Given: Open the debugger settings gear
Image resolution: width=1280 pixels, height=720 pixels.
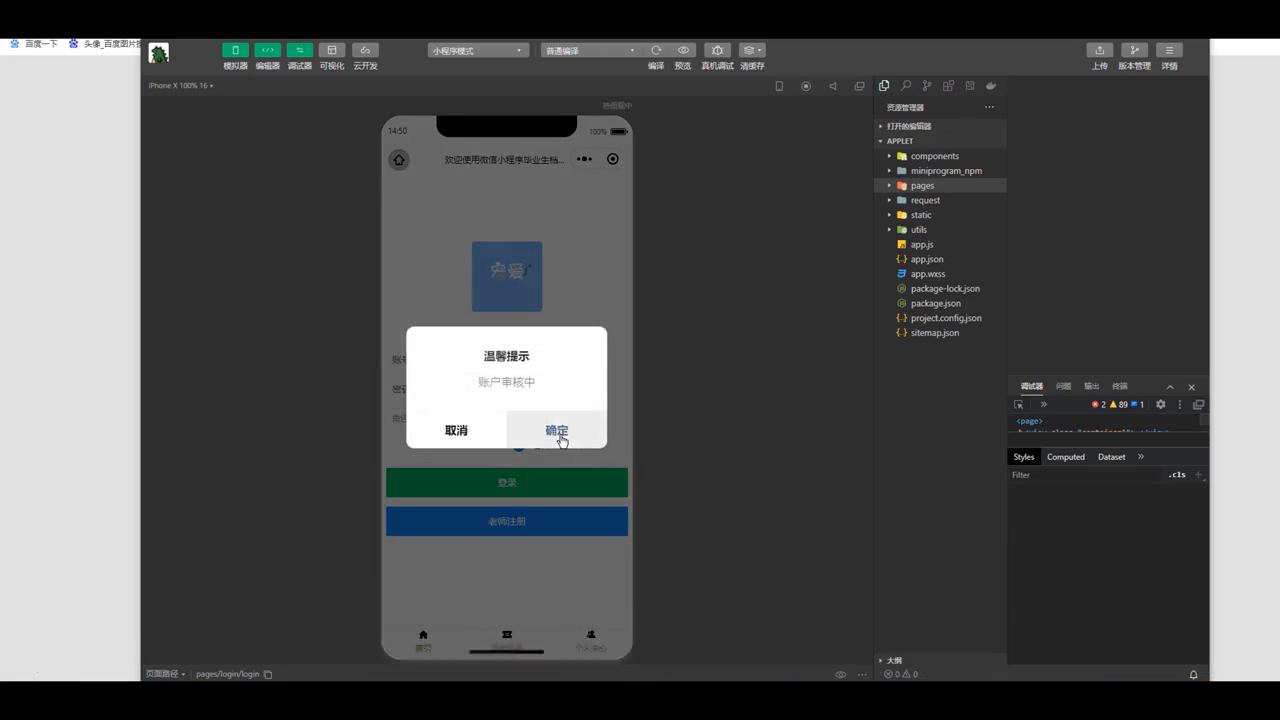Looking at the screenshot, I should point(1160,404).
